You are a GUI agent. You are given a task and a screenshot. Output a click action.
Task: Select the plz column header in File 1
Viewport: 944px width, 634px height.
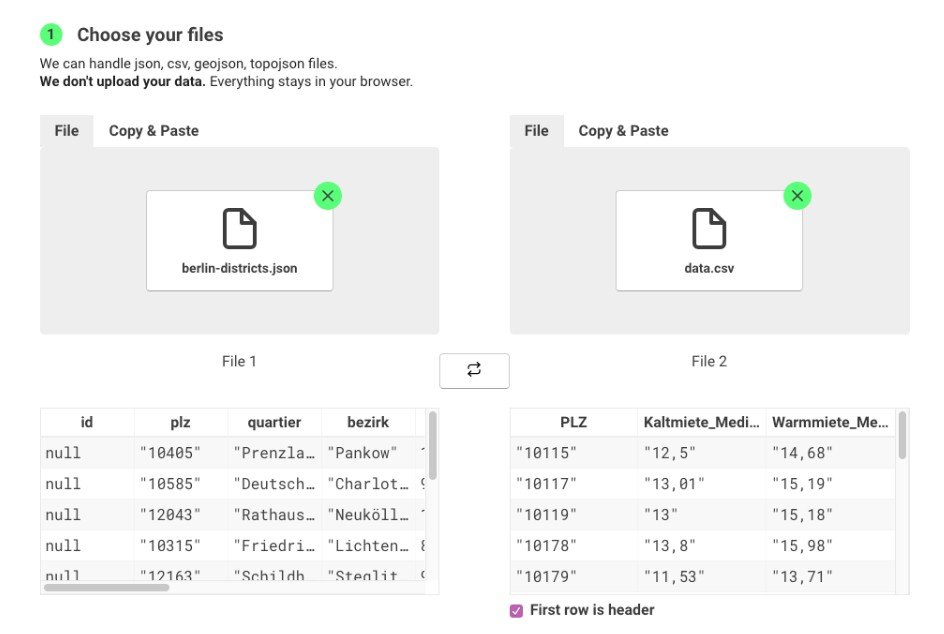(x=180, y=422)
